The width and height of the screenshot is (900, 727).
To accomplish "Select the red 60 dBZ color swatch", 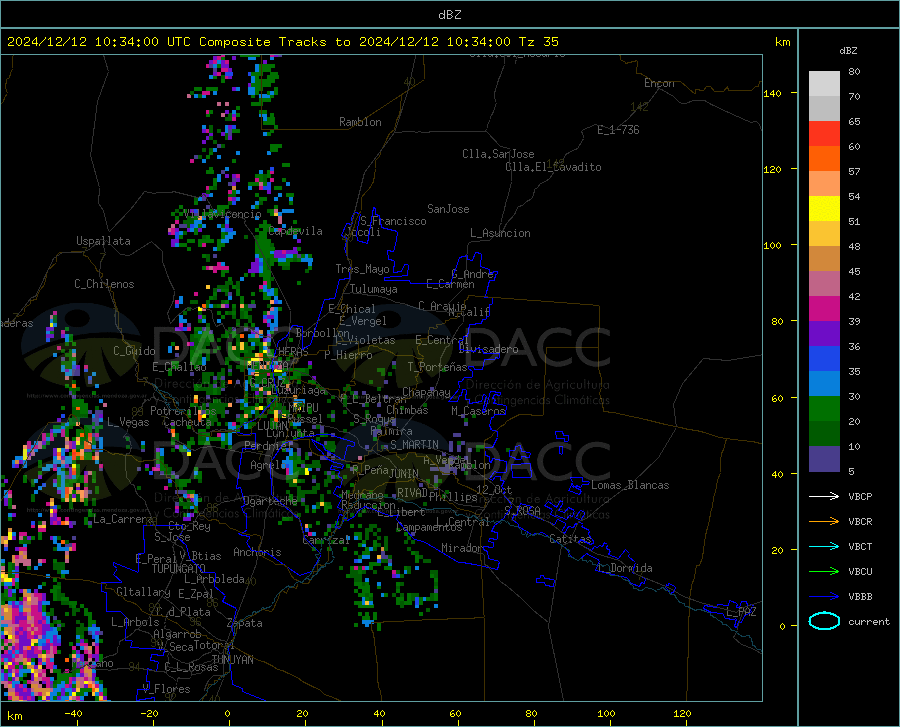I will click(824, 134).
